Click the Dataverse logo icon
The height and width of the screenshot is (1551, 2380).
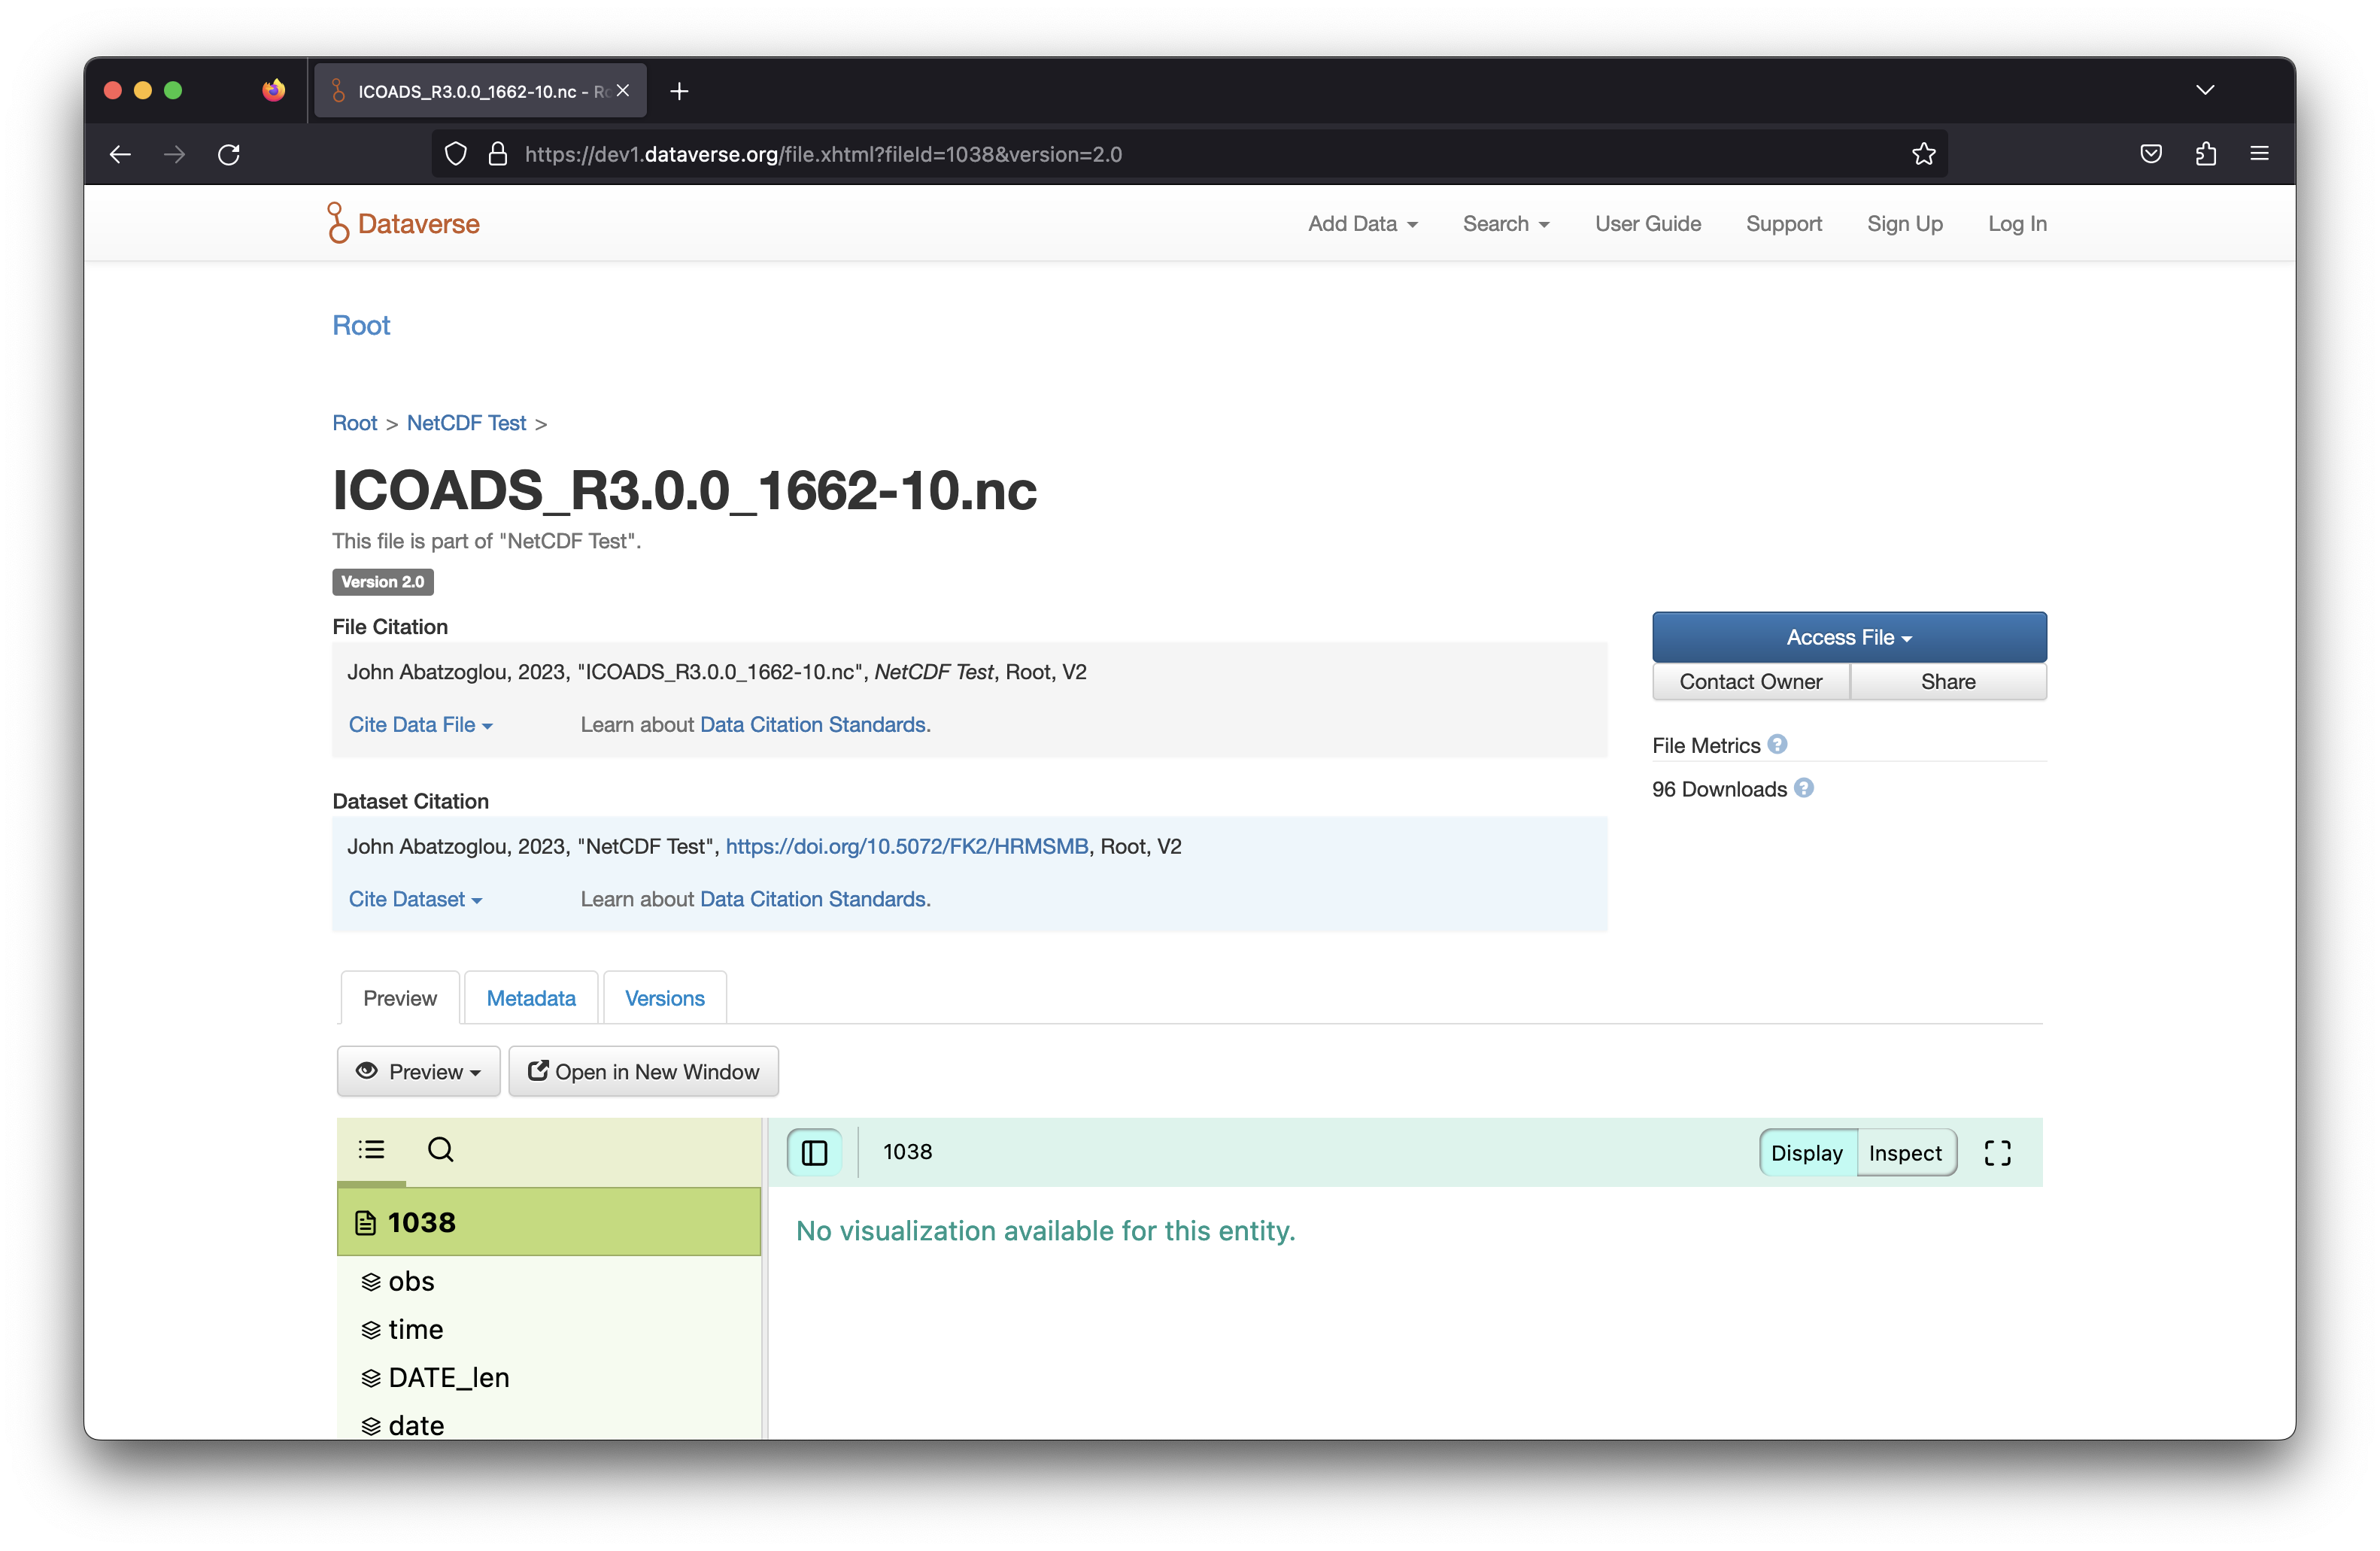pyautogui.click(x=338, y=223)
